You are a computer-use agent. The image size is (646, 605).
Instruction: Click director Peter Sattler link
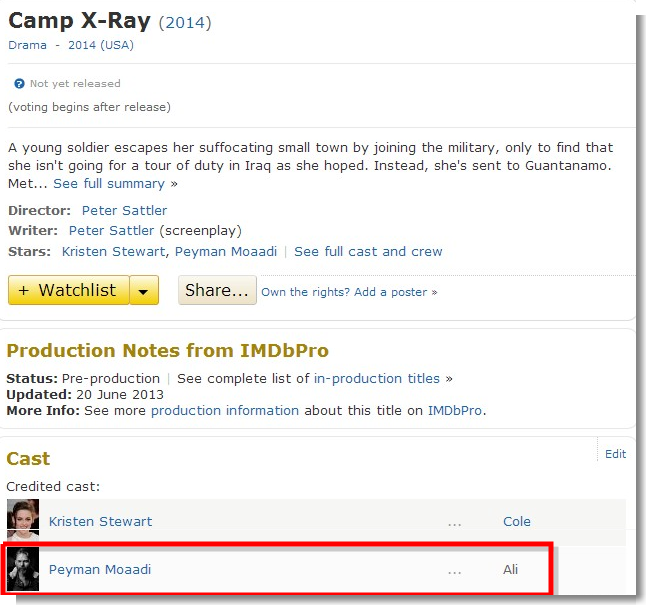(x=124, y=211)
